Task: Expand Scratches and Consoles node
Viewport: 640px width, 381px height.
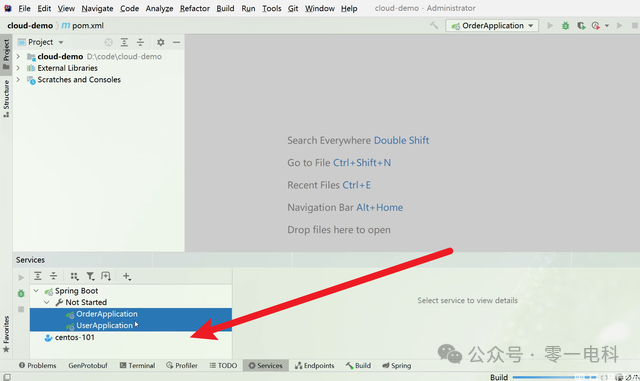Action: pyautogui.click(x=18, y=80)
